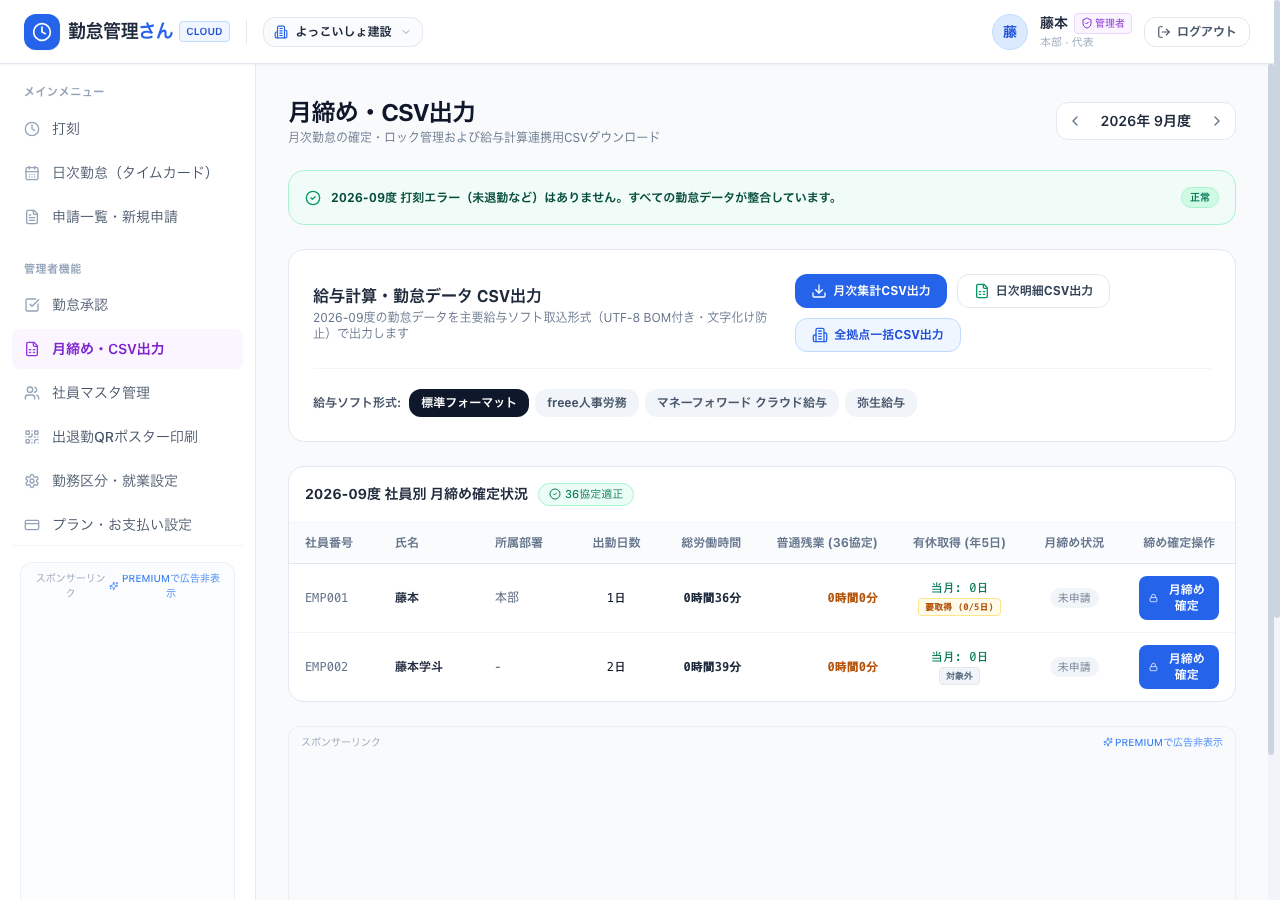
Task: Click the page vertical scrollbar
Action: pos(1272,410)
